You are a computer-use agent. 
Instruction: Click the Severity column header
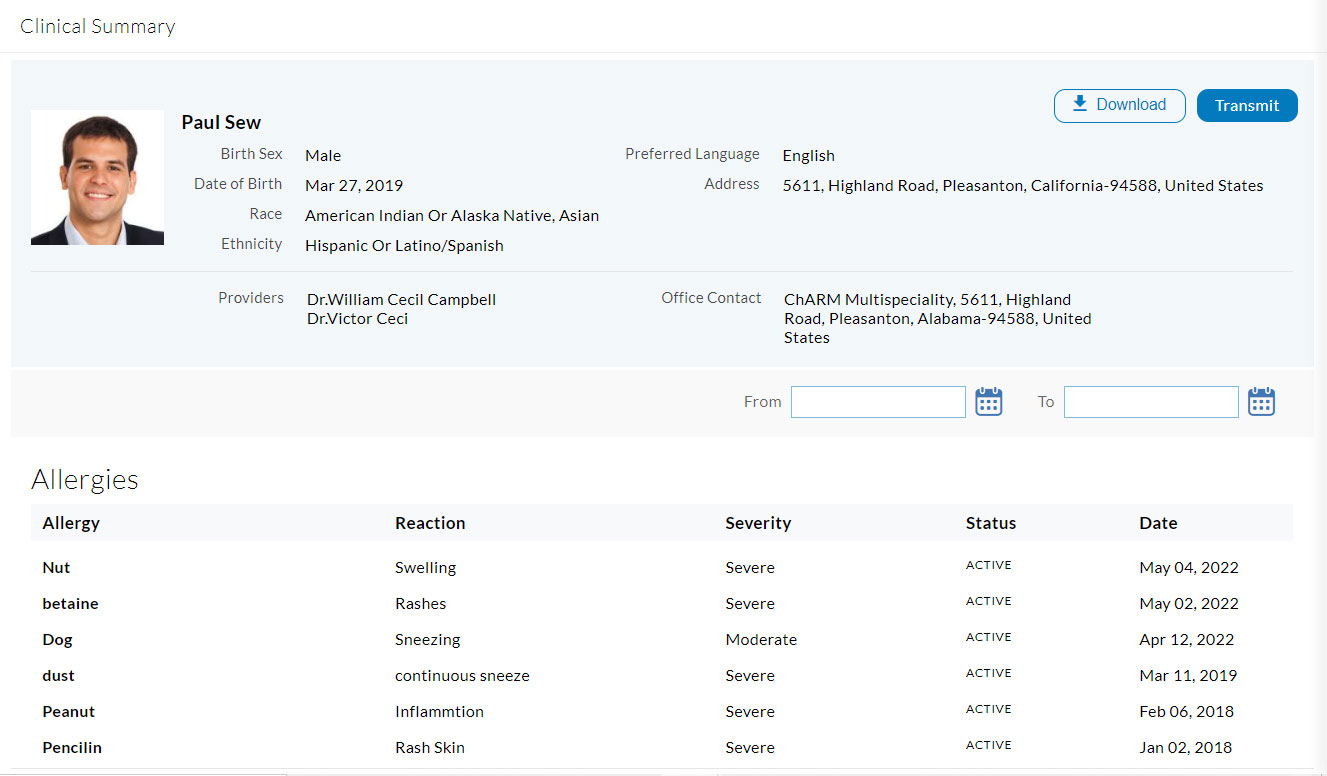[758, 523]
